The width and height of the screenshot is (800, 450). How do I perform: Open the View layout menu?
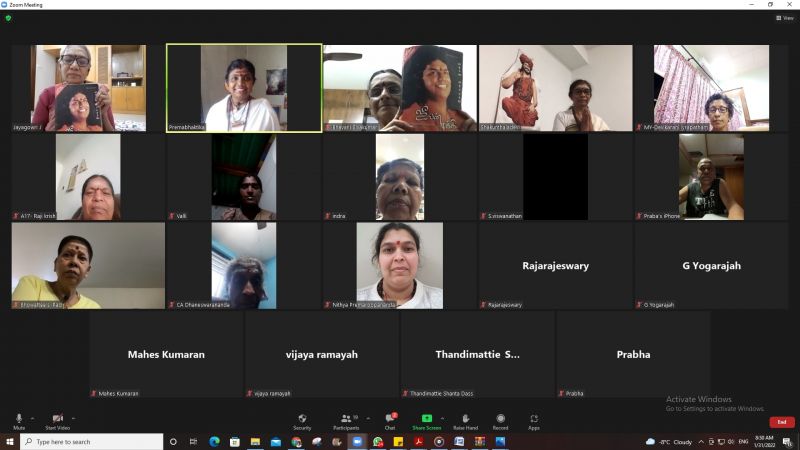[785, 18]
